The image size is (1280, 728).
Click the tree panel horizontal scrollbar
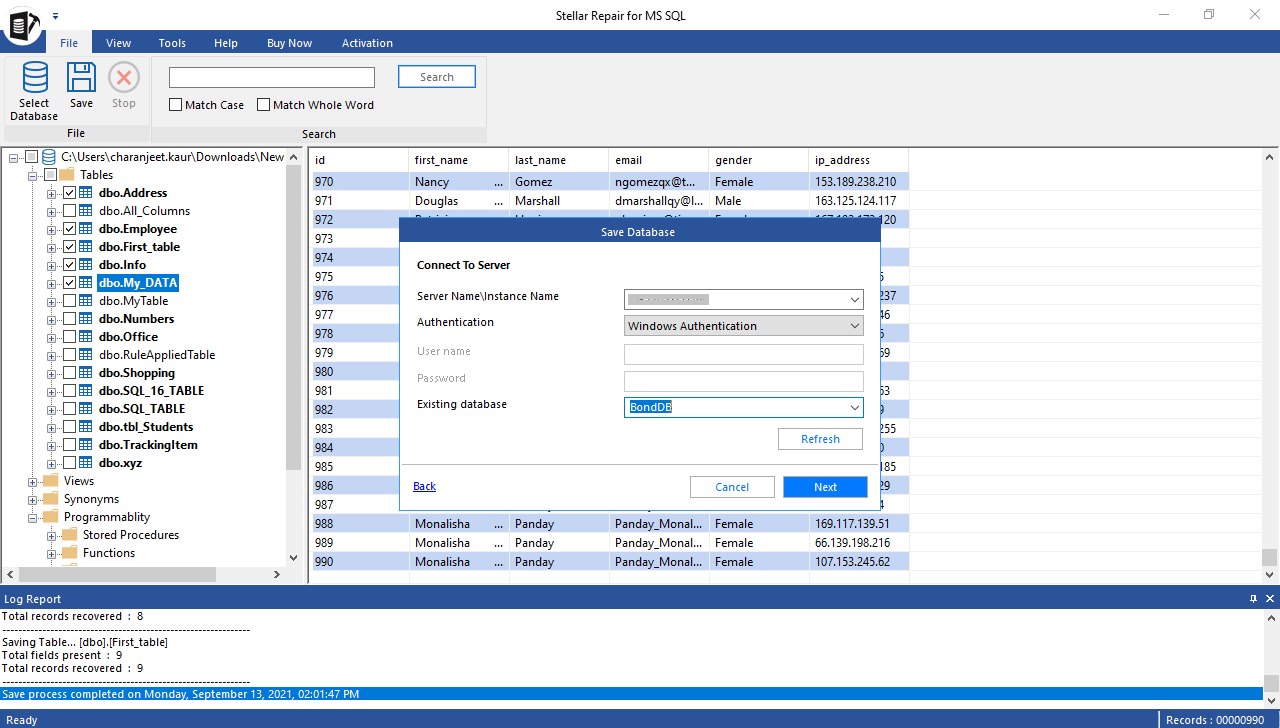pos(118,574)
